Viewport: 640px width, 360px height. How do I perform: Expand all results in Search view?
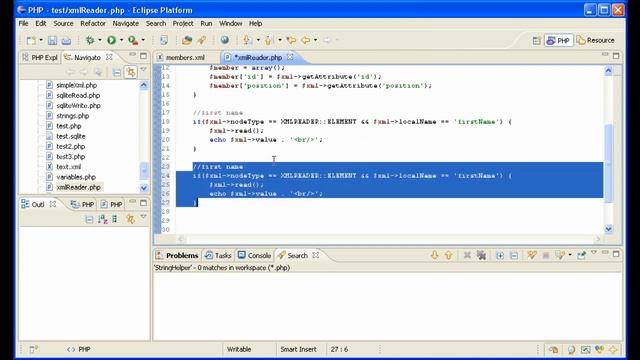(500, 256)
